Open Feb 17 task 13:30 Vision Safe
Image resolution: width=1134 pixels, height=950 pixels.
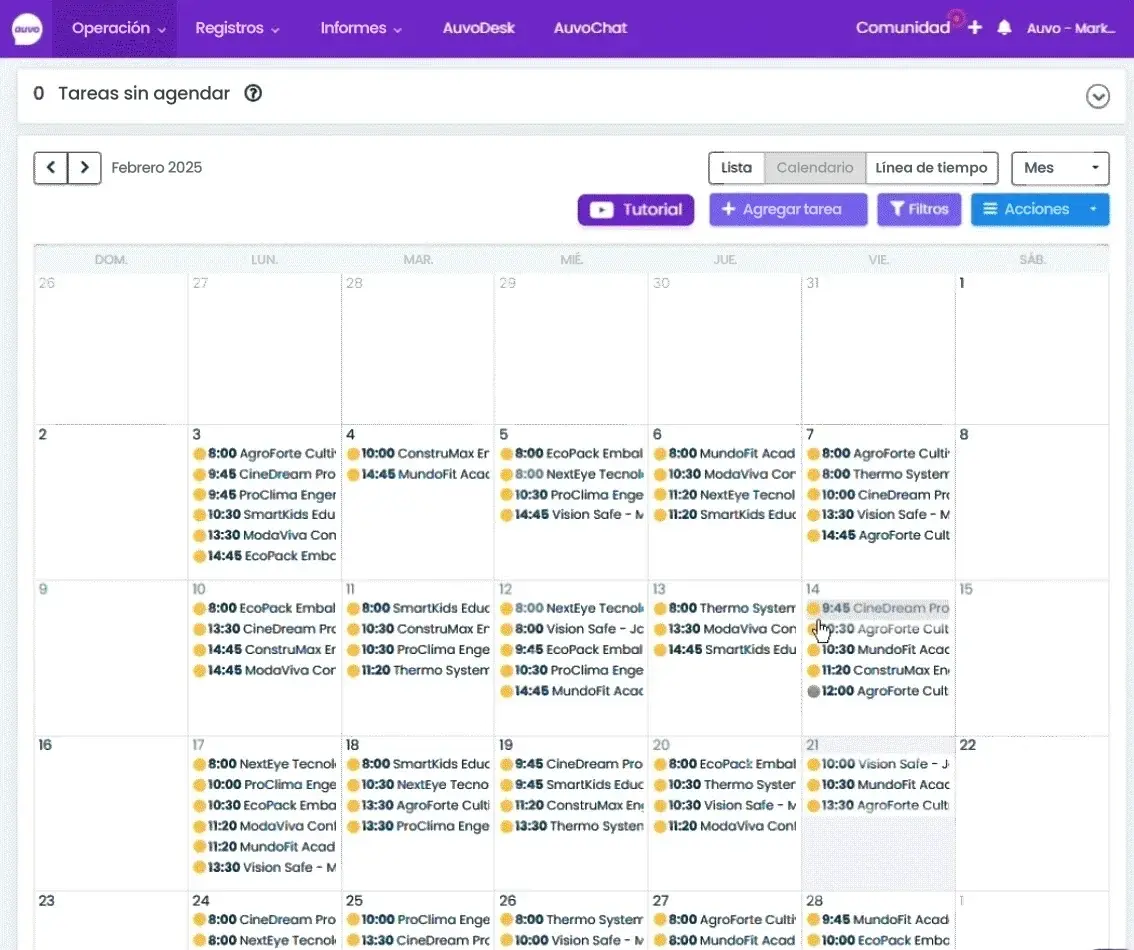click(x=265, y=868)
